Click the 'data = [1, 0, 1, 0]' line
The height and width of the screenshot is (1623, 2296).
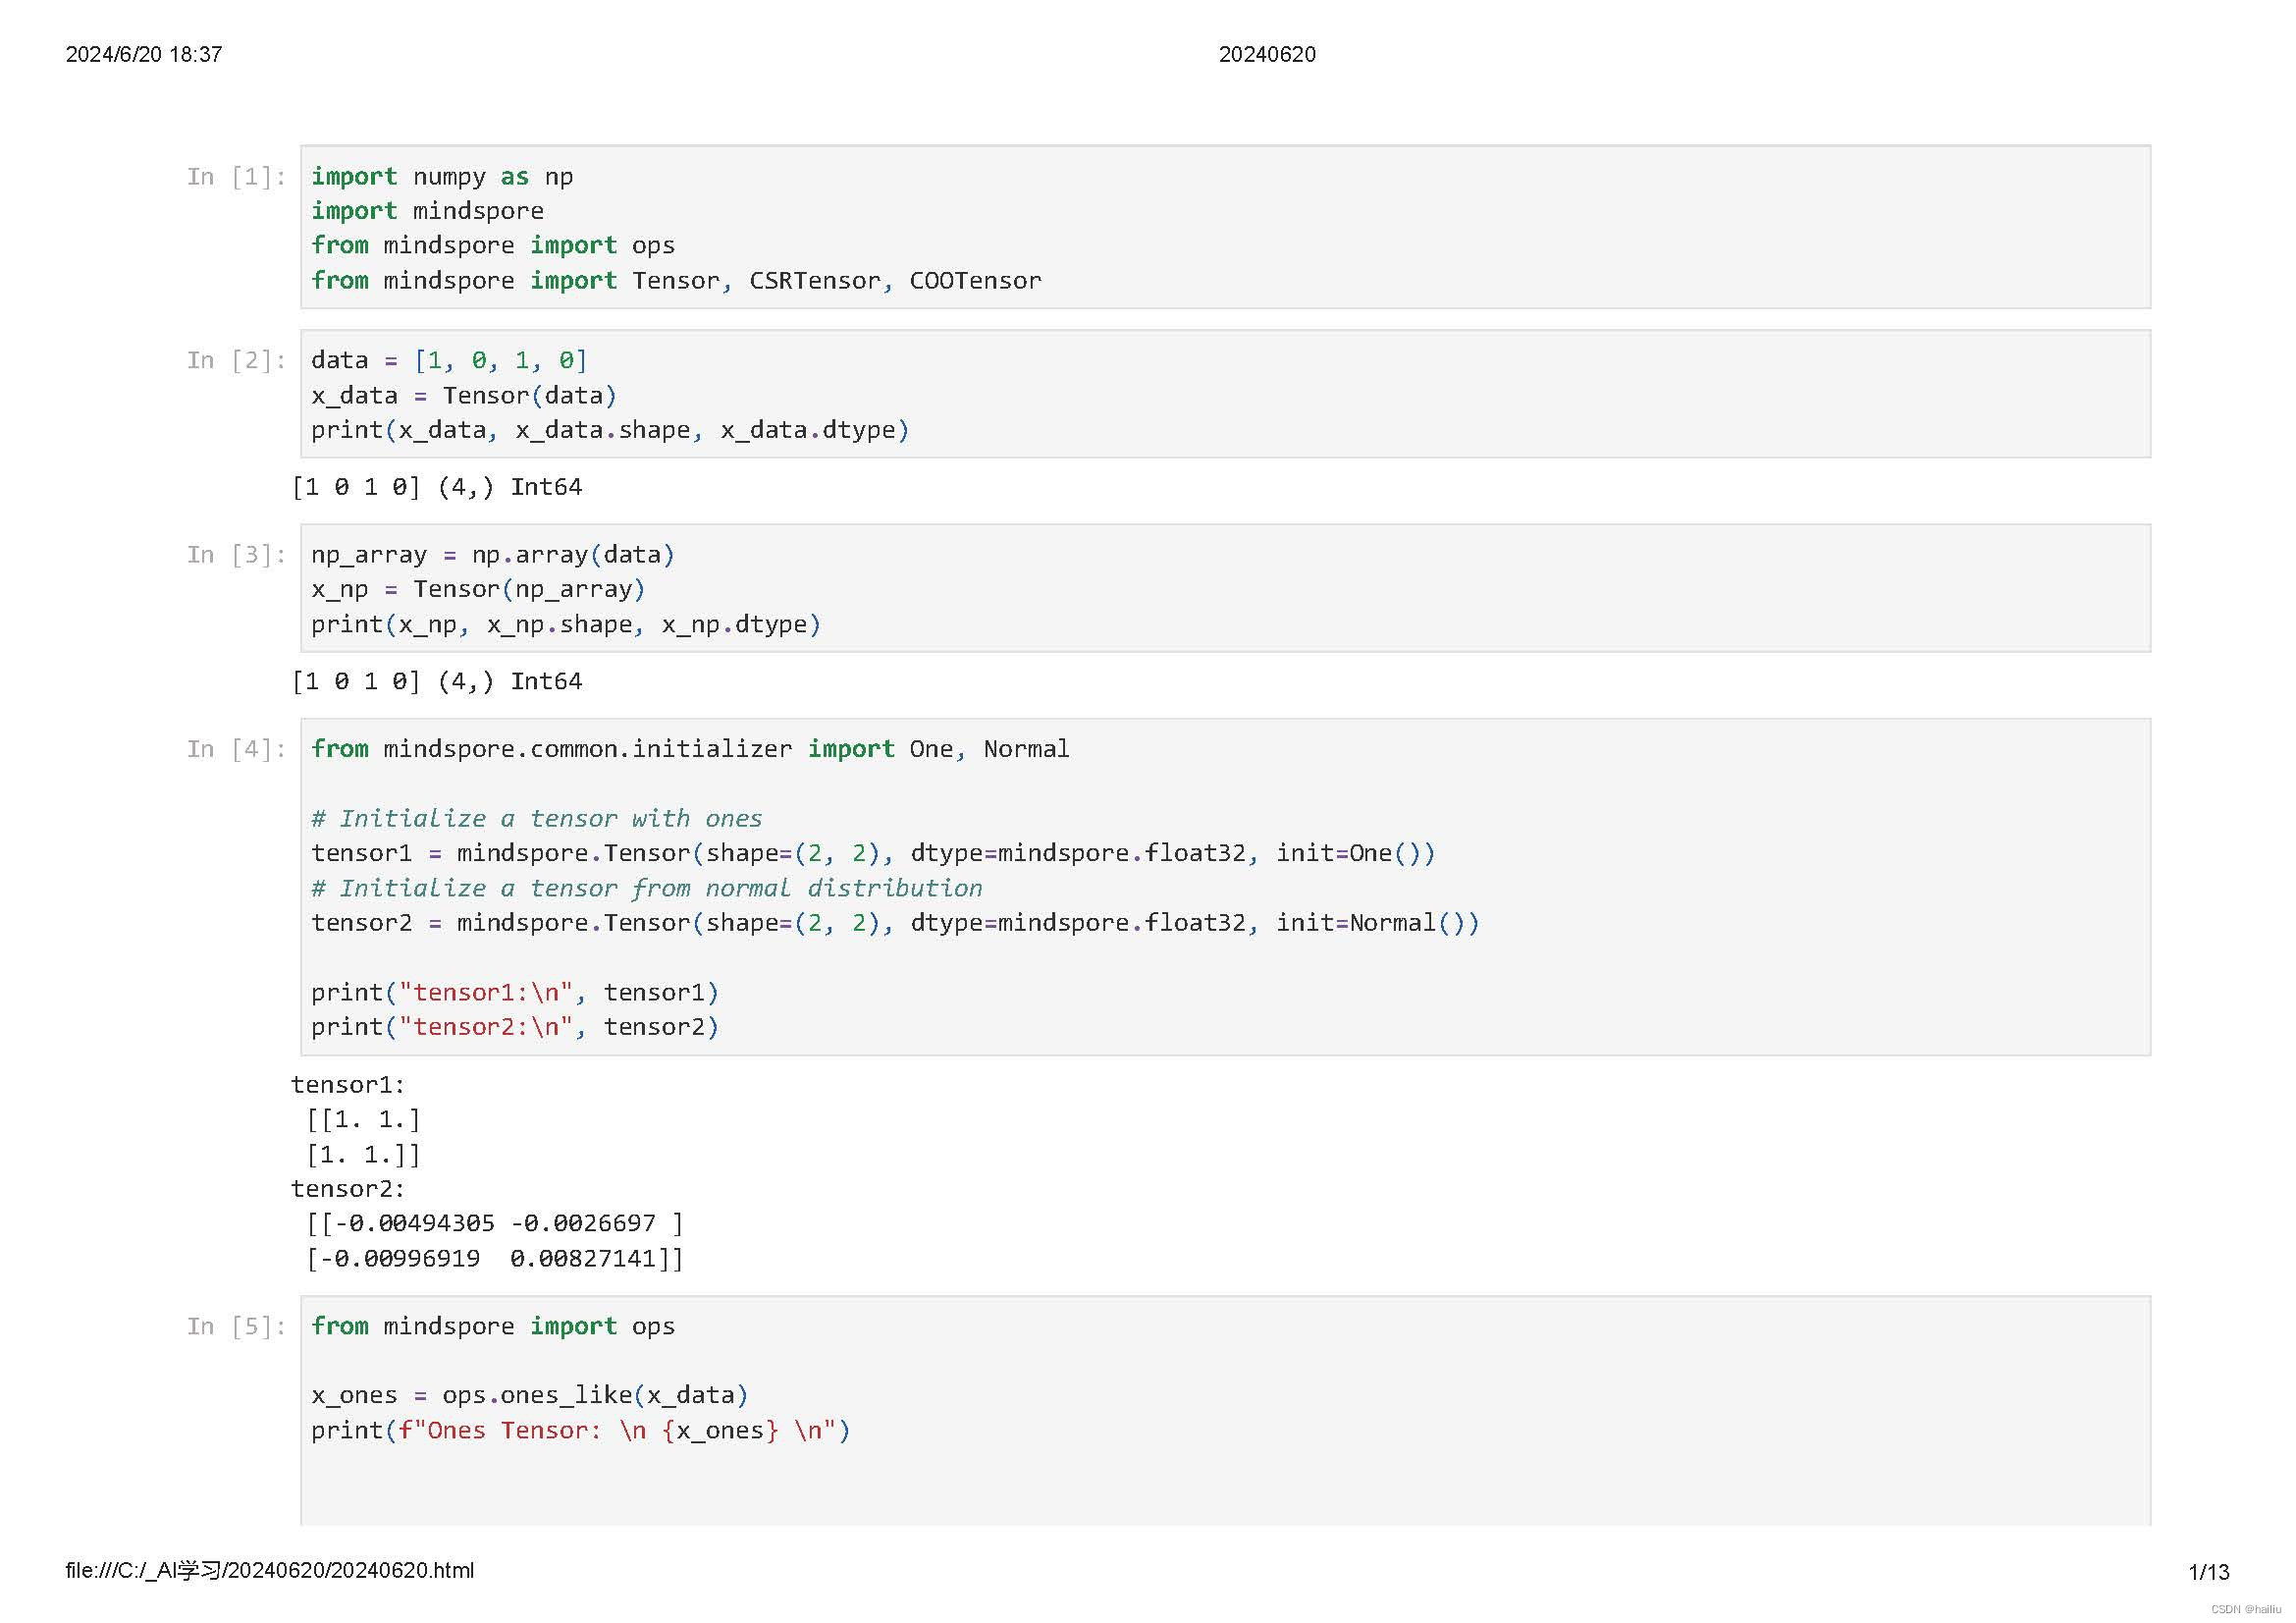pyautogui.click(x=448, y=360)
